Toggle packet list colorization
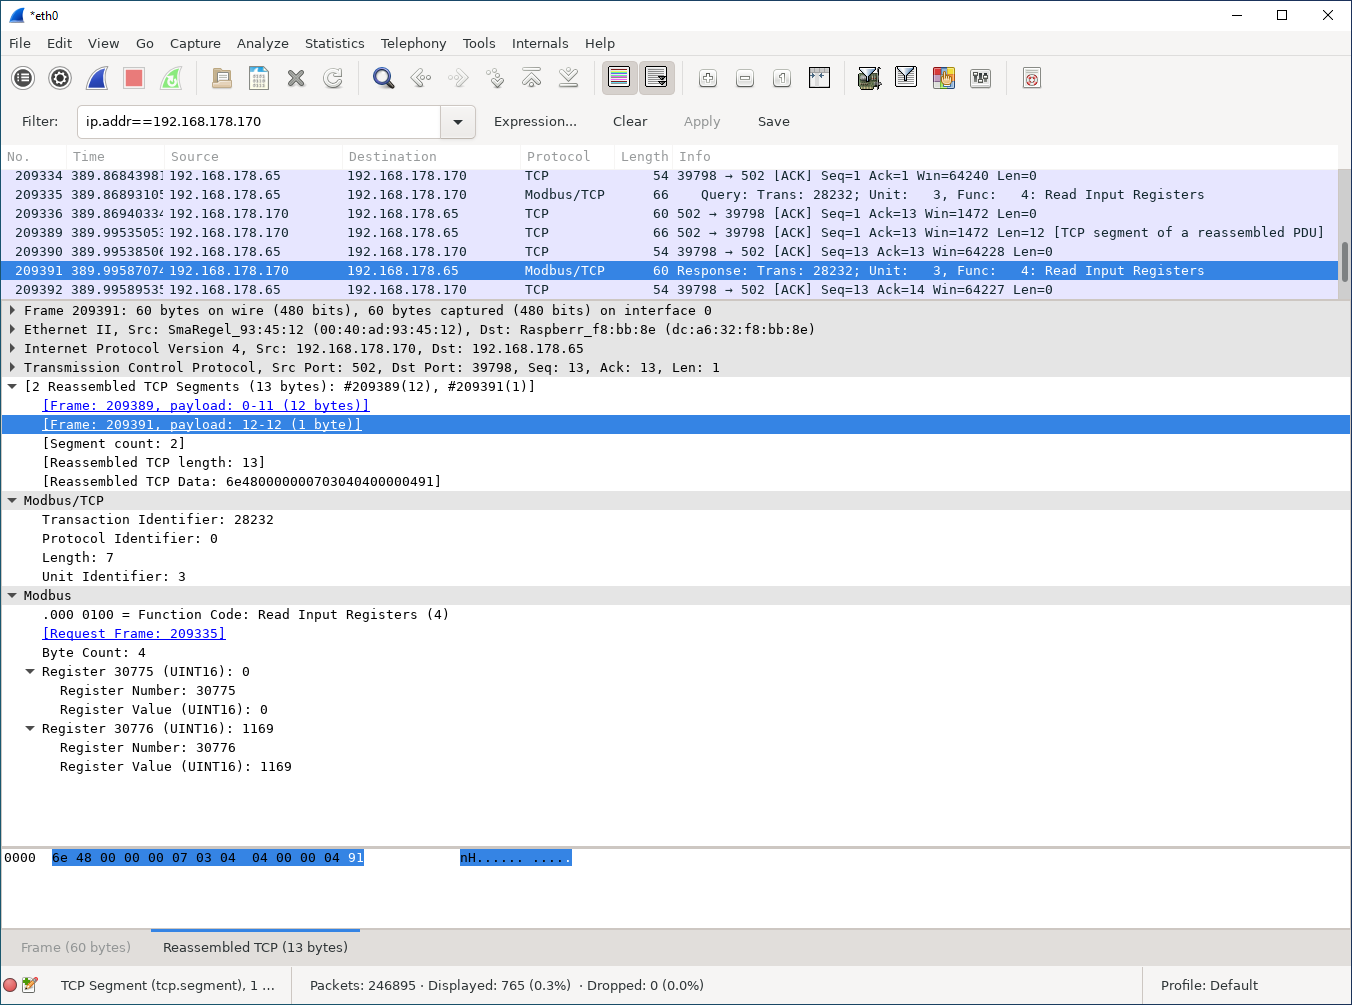The image size is (1352, 1005). coord(619,78)
